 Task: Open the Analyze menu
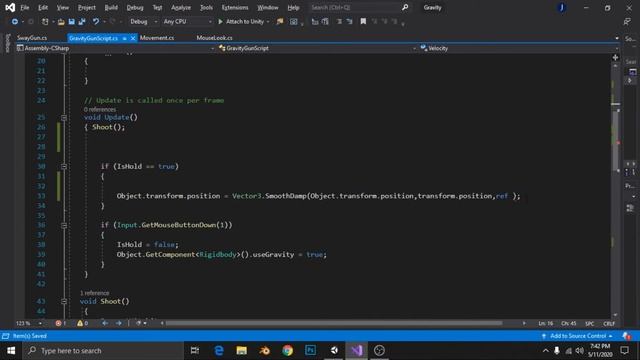coord(181,7)
